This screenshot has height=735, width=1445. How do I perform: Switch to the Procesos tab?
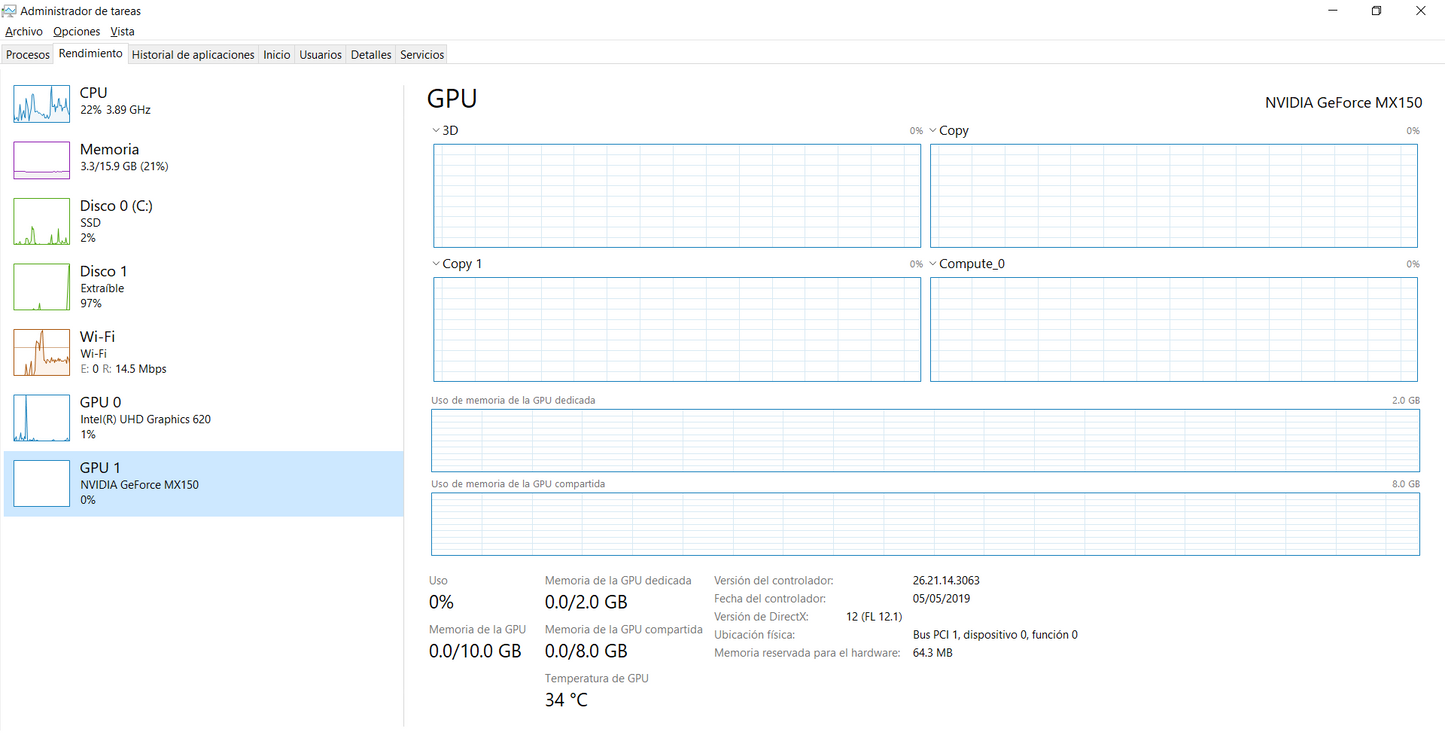28,55
